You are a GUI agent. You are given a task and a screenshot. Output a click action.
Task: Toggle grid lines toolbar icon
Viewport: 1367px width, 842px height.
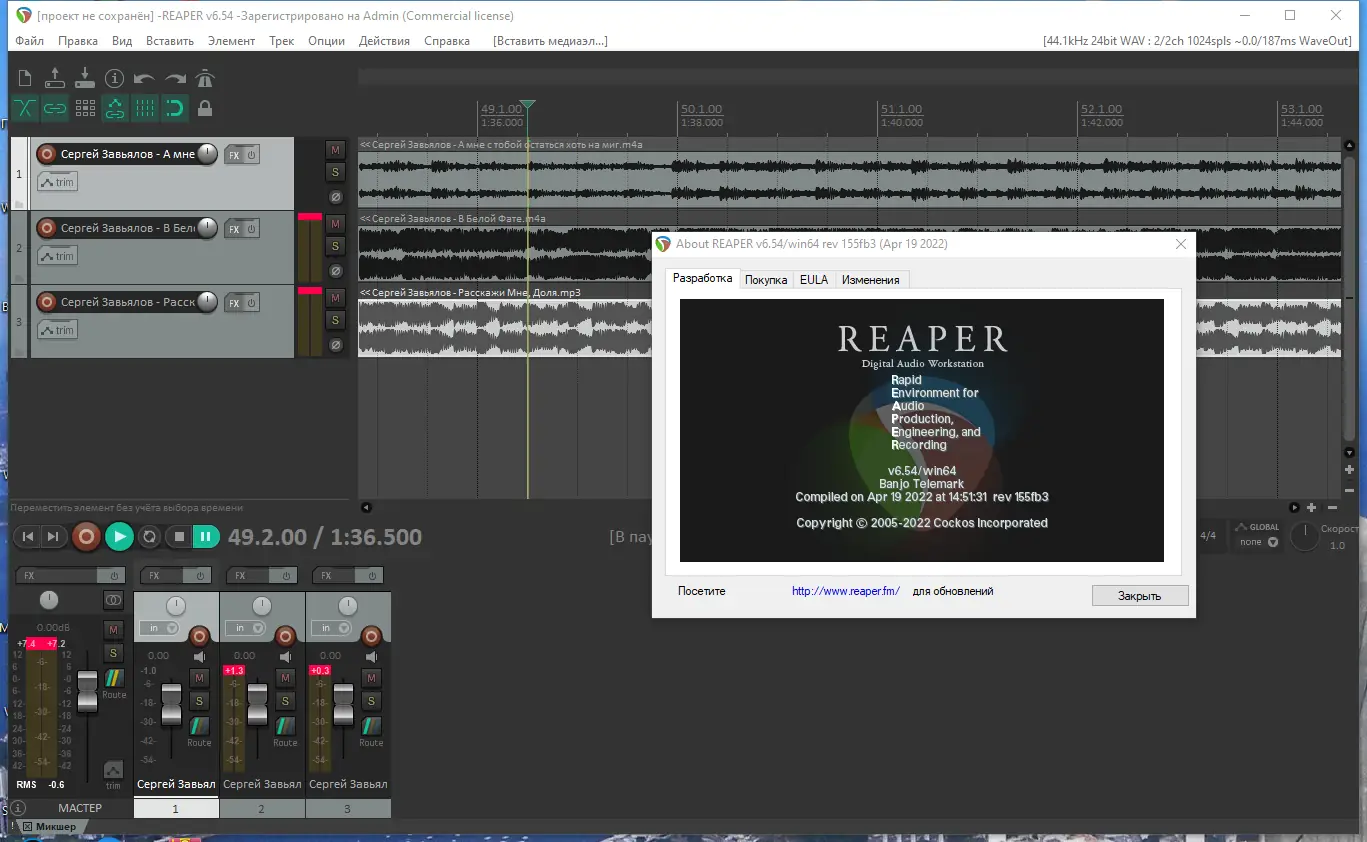coord(145,108)
